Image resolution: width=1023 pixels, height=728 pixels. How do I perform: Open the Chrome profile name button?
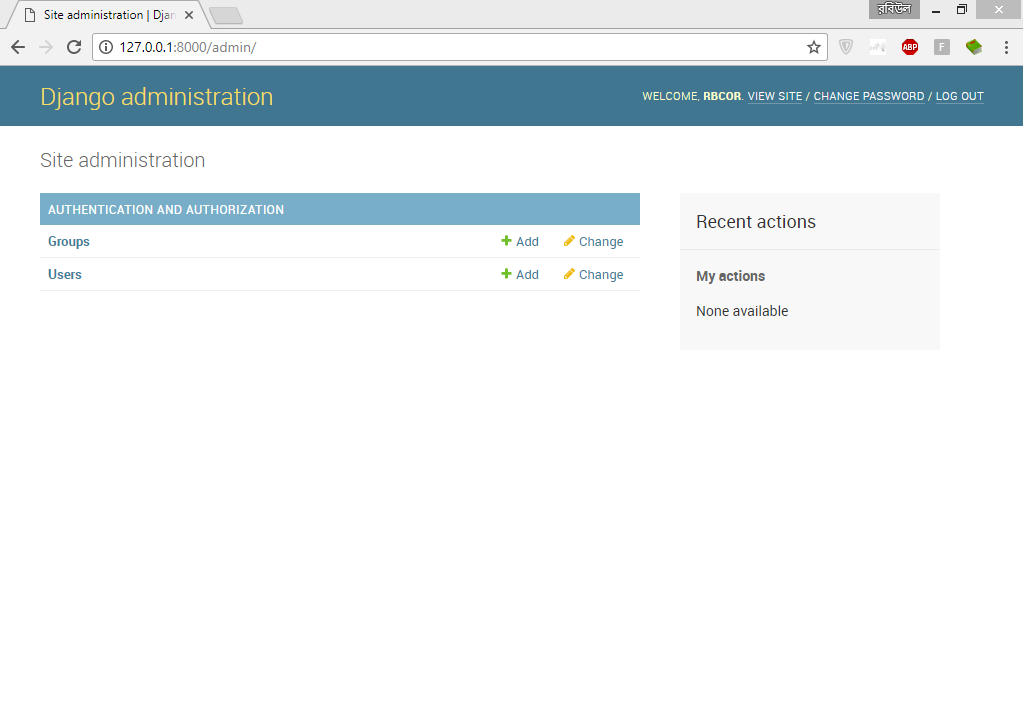[x=893, y=10]
